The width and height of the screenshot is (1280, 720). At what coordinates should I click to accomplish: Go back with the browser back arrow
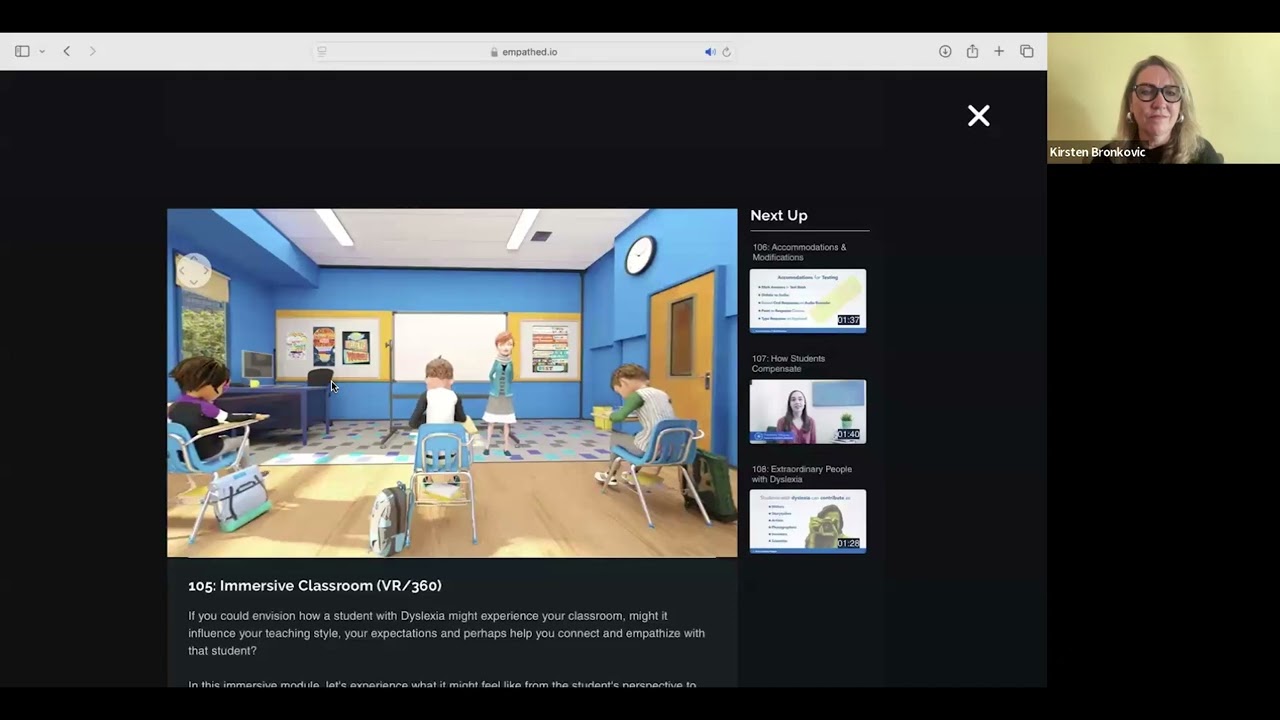coord(67,51)
